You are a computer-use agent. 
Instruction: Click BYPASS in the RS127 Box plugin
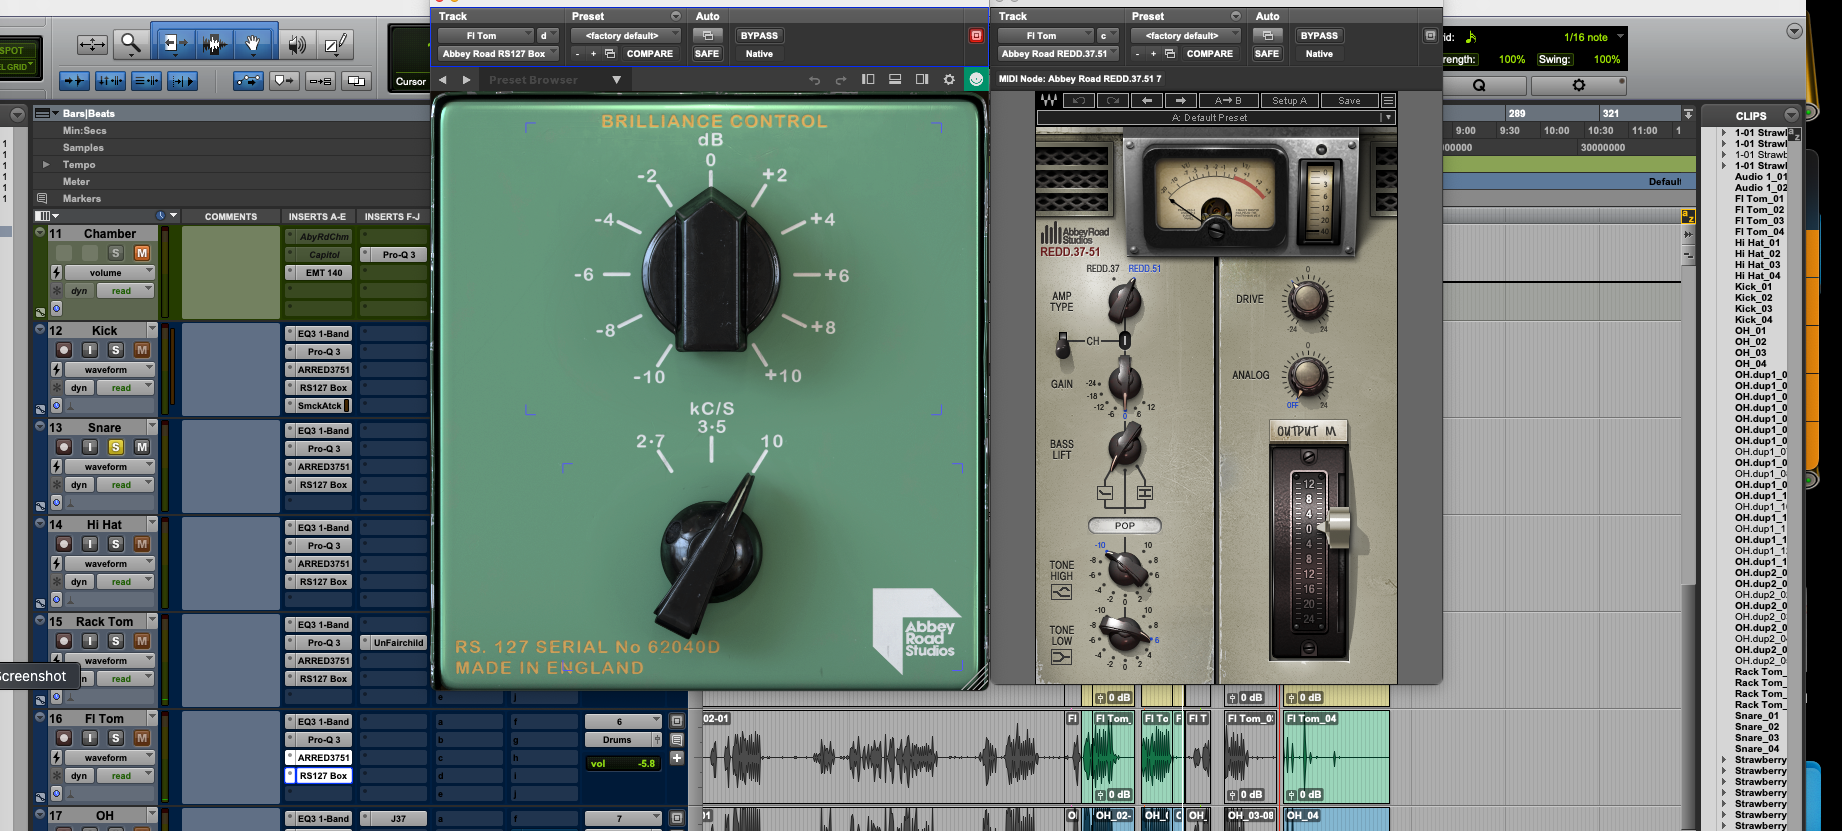pos(759,36)
